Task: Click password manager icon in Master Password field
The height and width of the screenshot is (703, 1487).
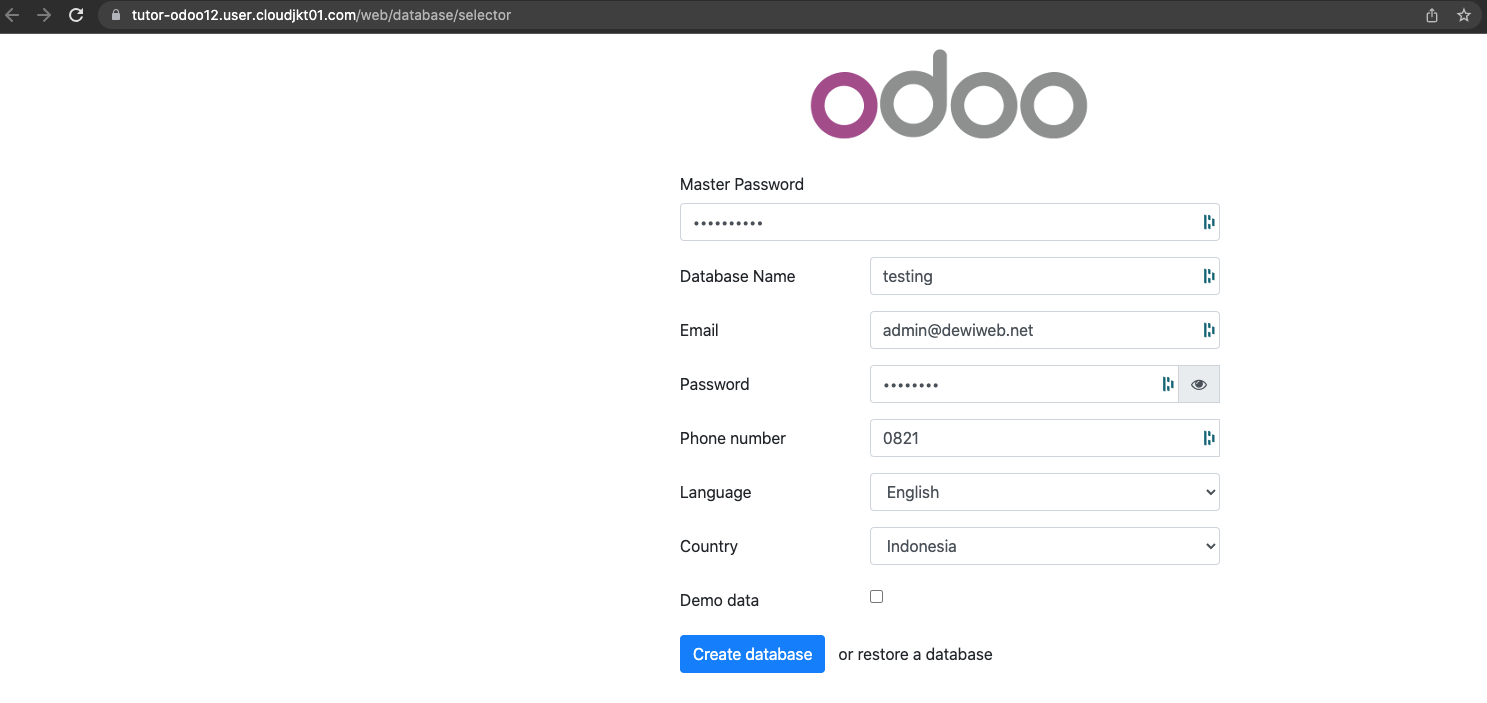Action: point(1208,222)
